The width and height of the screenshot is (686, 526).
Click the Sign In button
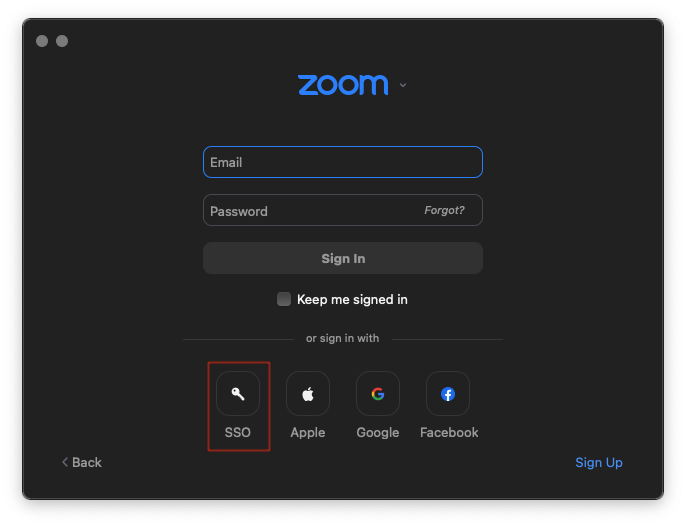click(343, 258)
